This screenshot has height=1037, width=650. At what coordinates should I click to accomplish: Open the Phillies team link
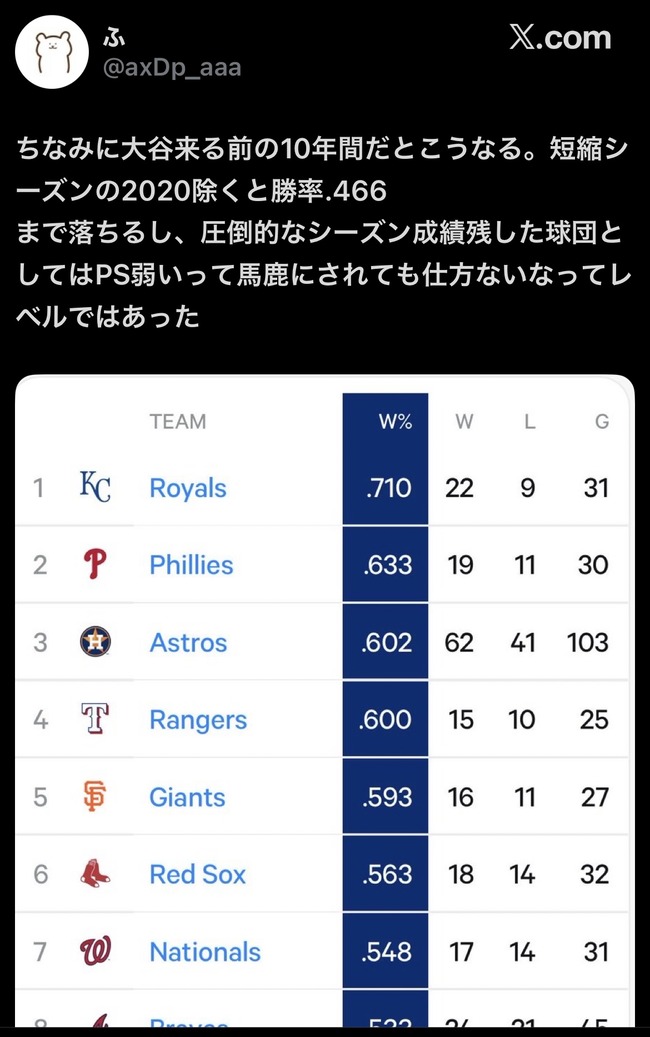click(x=191, y=565)
